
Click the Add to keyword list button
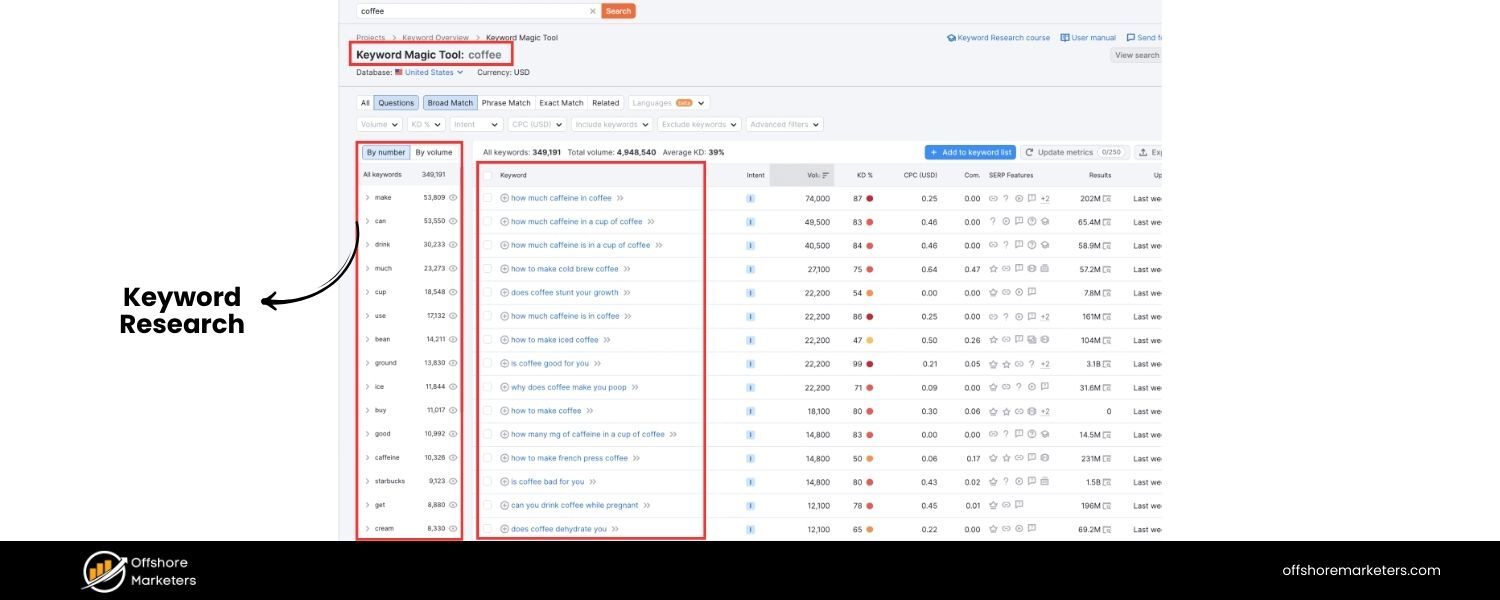[969, 152]
